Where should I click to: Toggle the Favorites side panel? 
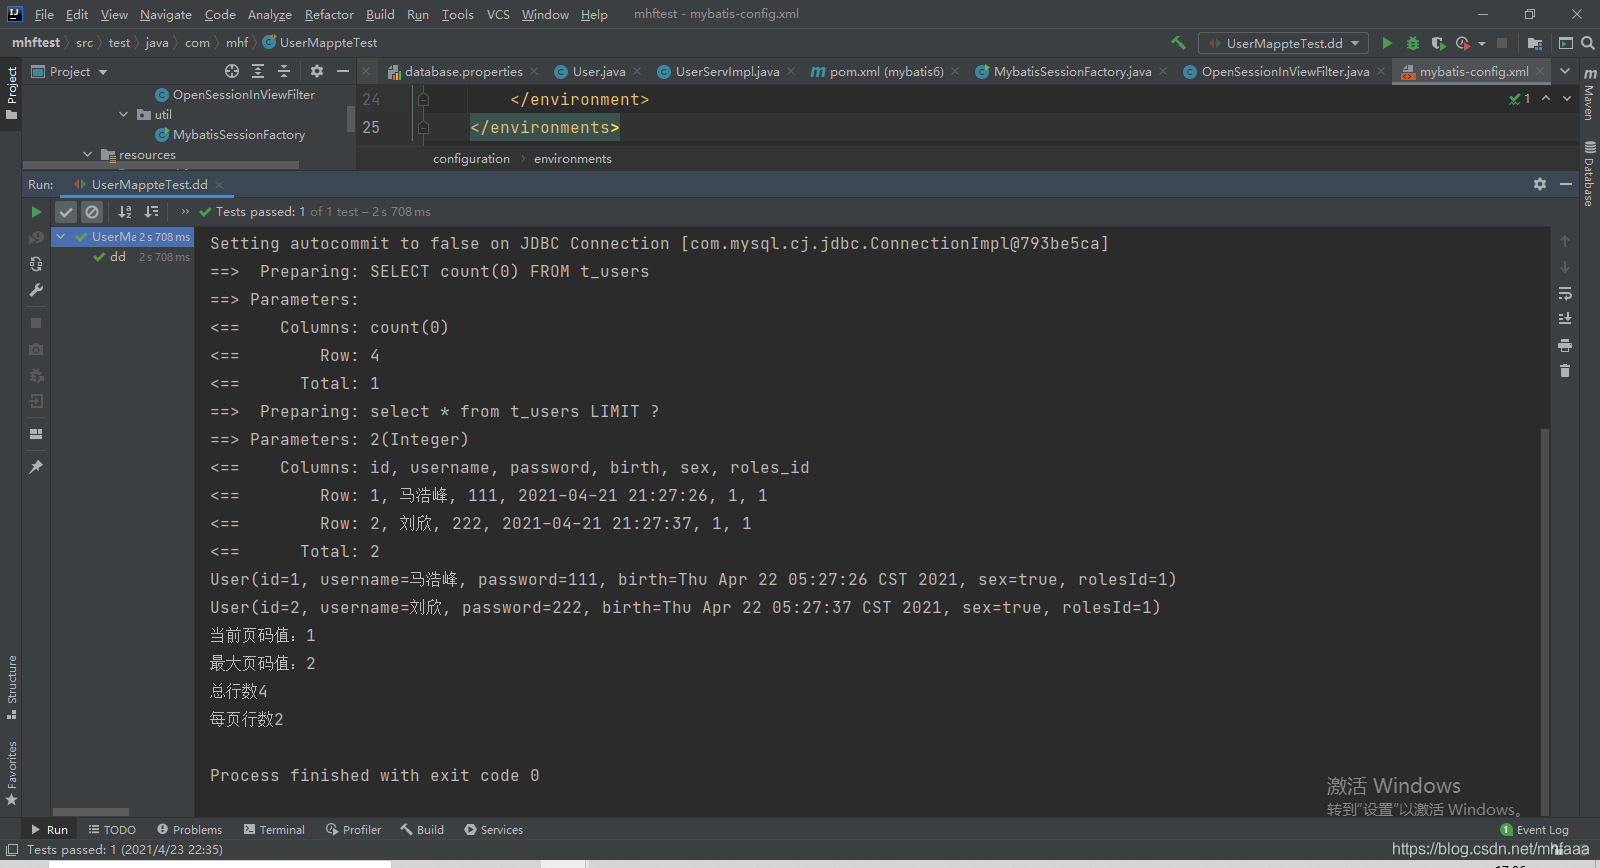[x=12, y=773]
